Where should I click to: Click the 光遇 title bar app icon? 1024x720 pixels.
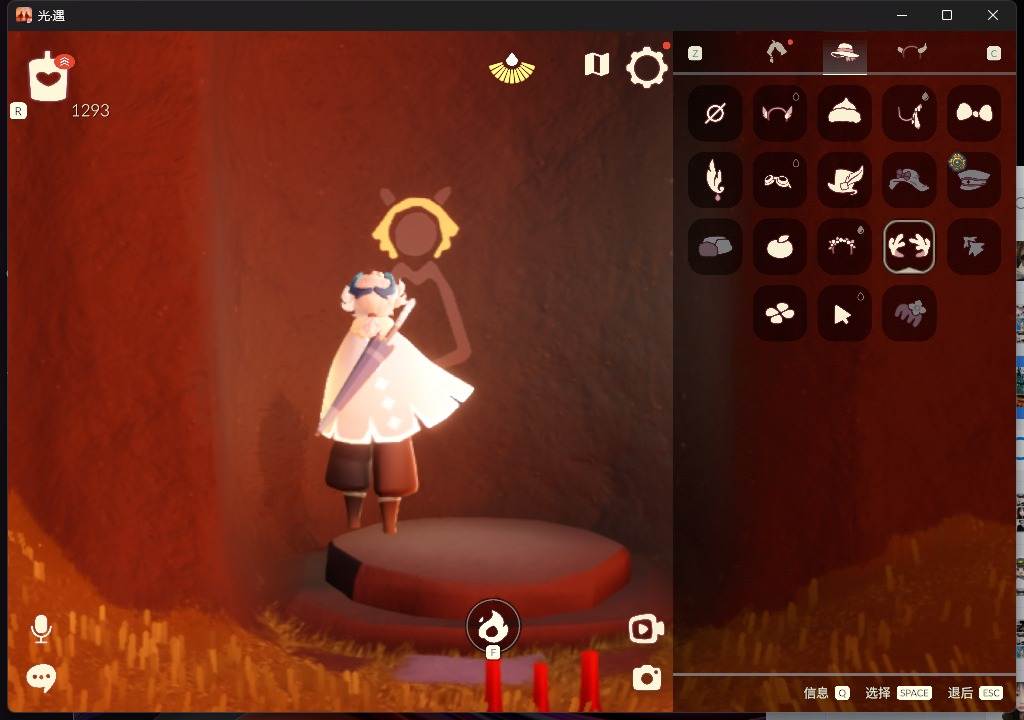(x=24, y=15)
